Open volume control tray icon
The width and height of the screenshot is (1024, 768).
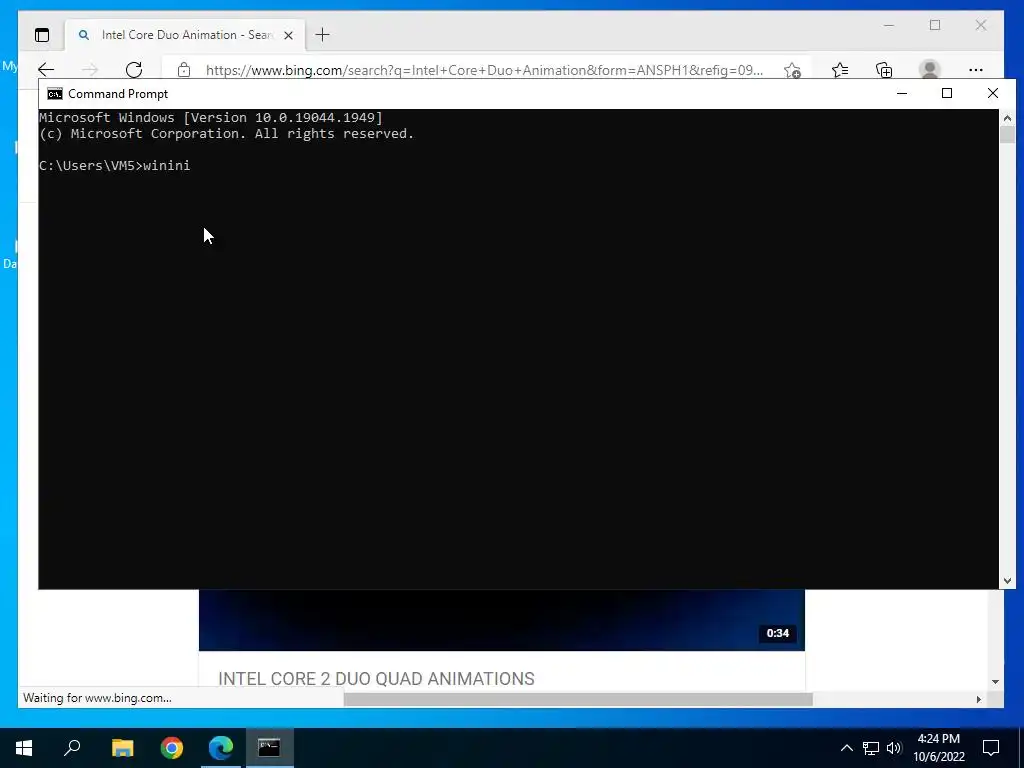tap(894, 748)
